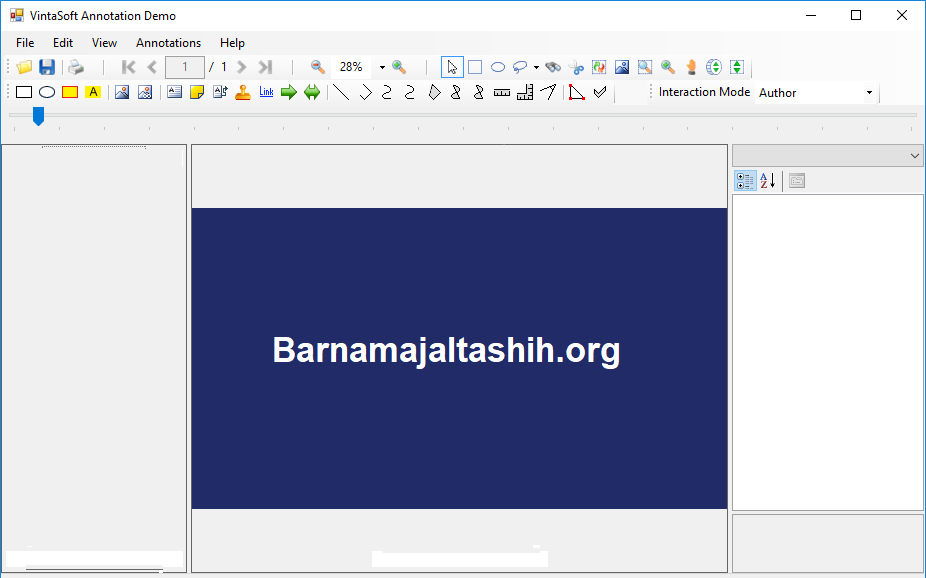Add a ruler measurement annotation
This screenshot has width=926, height=578.
click(502, 92)
